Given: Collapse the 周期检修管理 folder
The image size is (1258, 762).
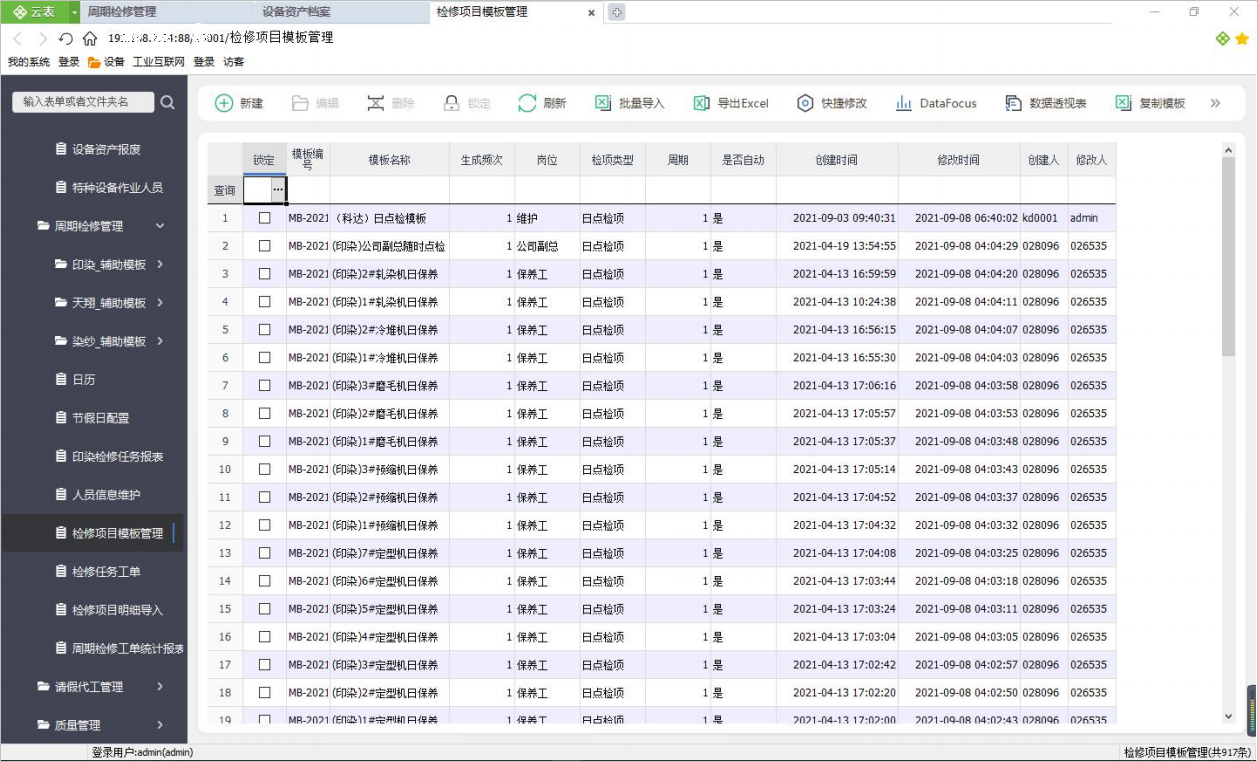Looking at the screenshot, I should pos(160,226).
